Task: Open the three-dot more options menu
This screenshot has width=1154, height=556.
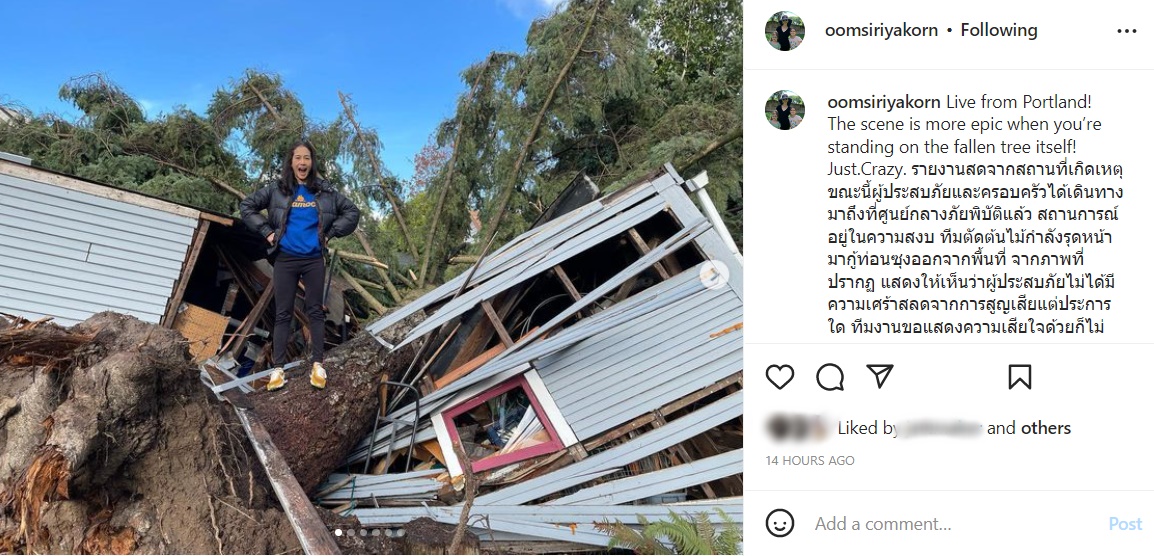Action: [x=1127, y=31]
